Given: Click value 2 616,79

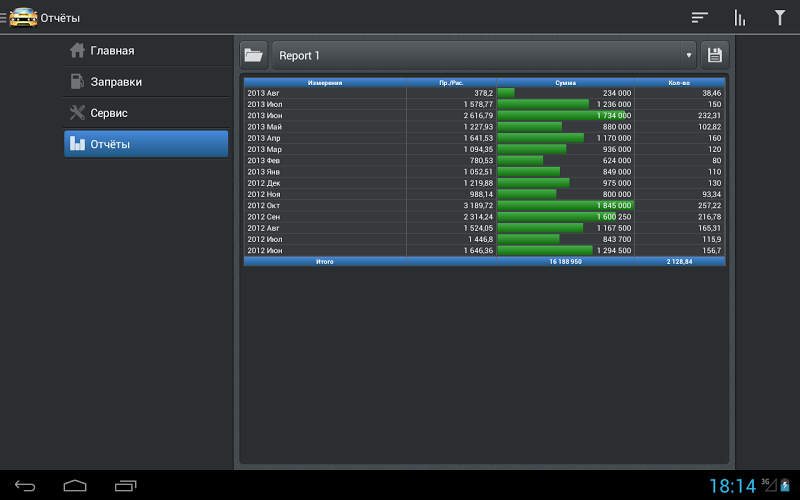Looking at the screenshot, I should pos(478,116).
